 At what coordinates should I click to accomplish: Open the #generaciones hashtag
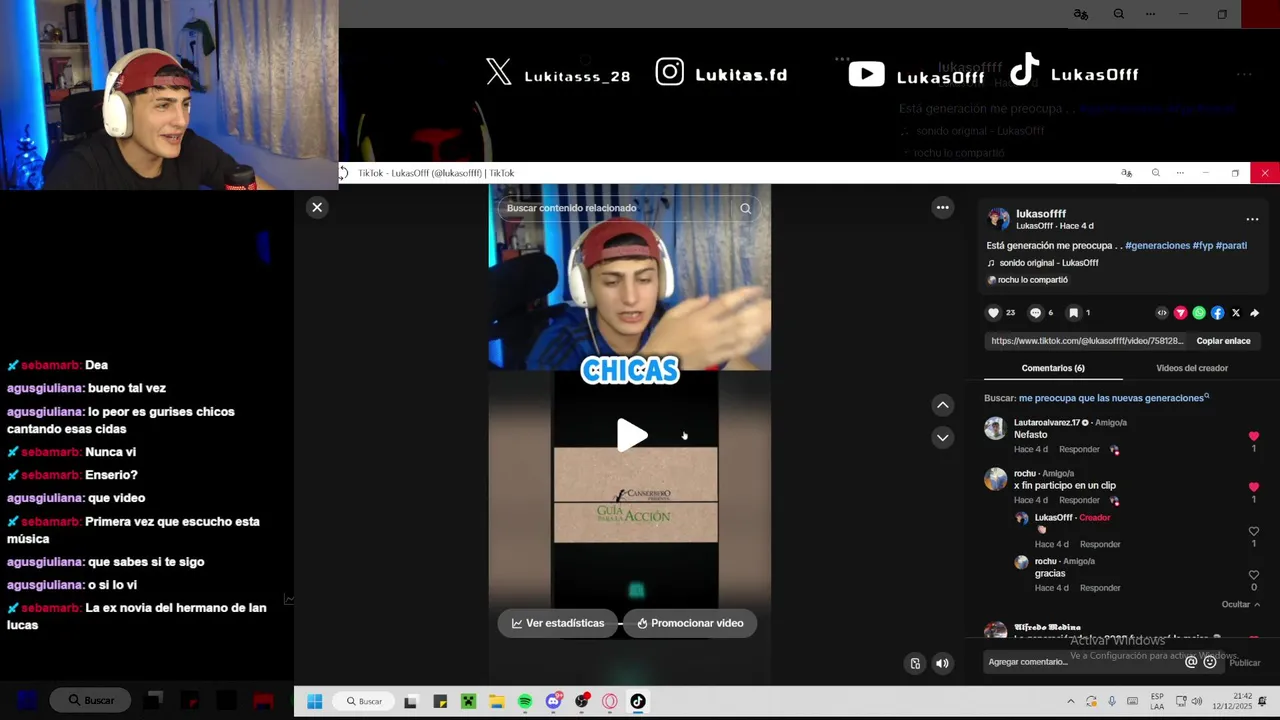coord(1157,245)
